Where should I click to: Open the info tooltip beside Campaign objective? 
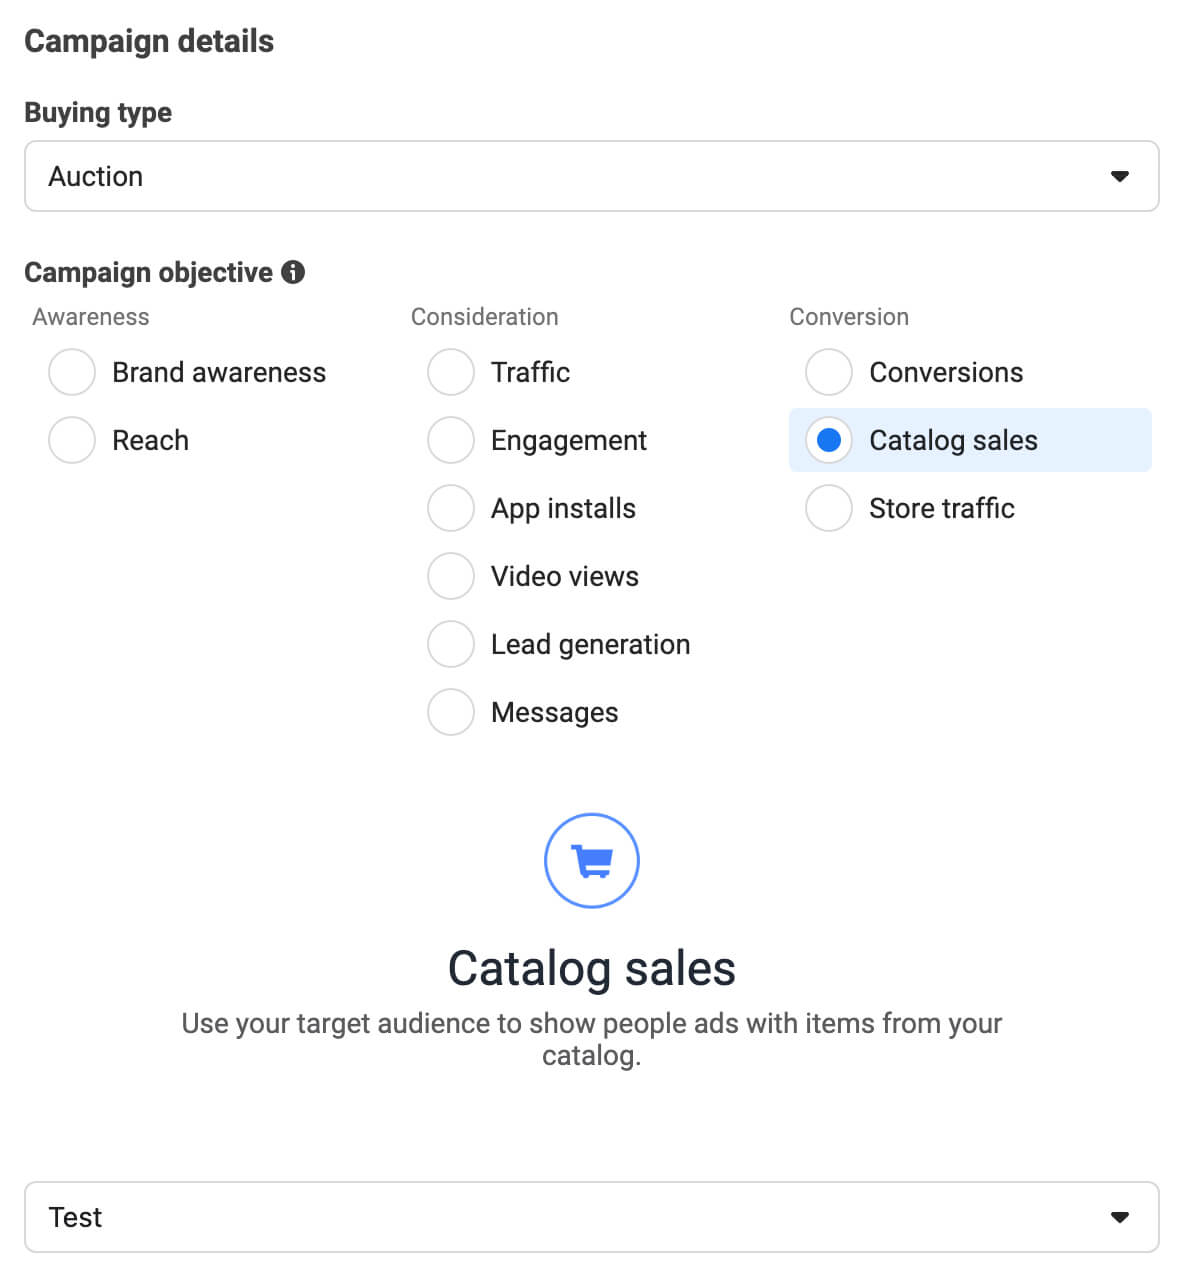point(292,271)
